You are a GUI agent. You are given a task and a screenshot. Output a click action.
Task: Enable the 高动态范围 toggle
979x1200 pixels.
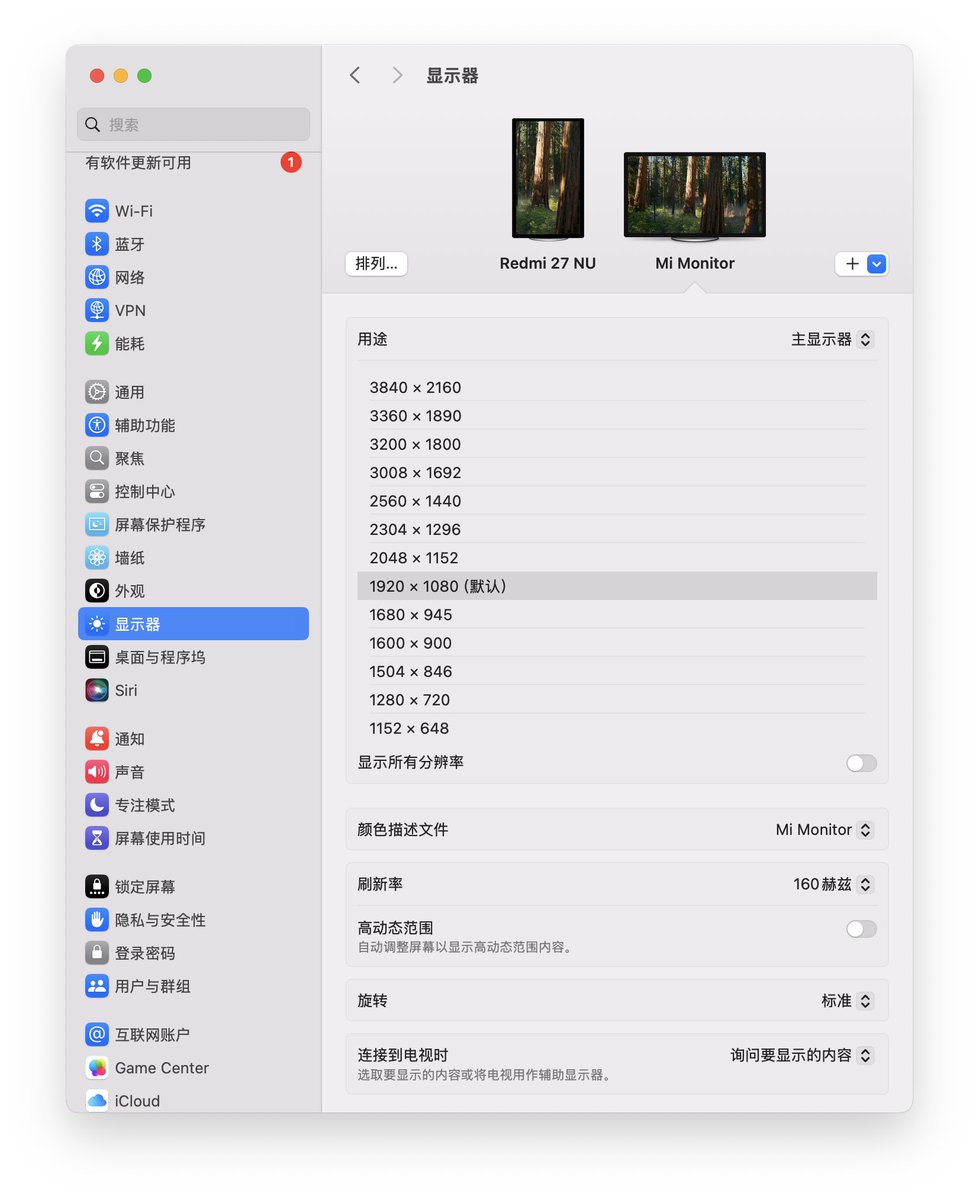click(x=859, y=928)
